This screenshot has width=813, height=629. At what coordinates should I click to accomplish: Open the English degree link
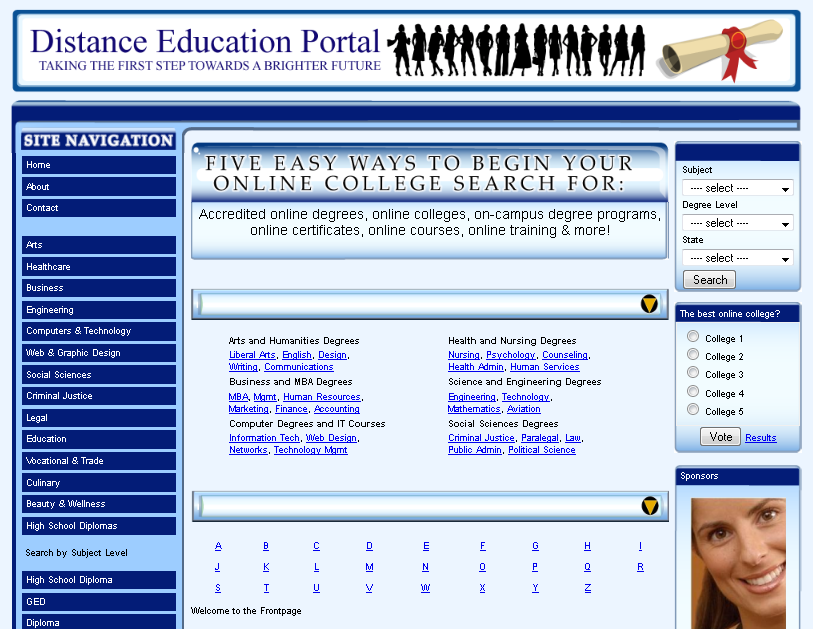tap(297, 355)
